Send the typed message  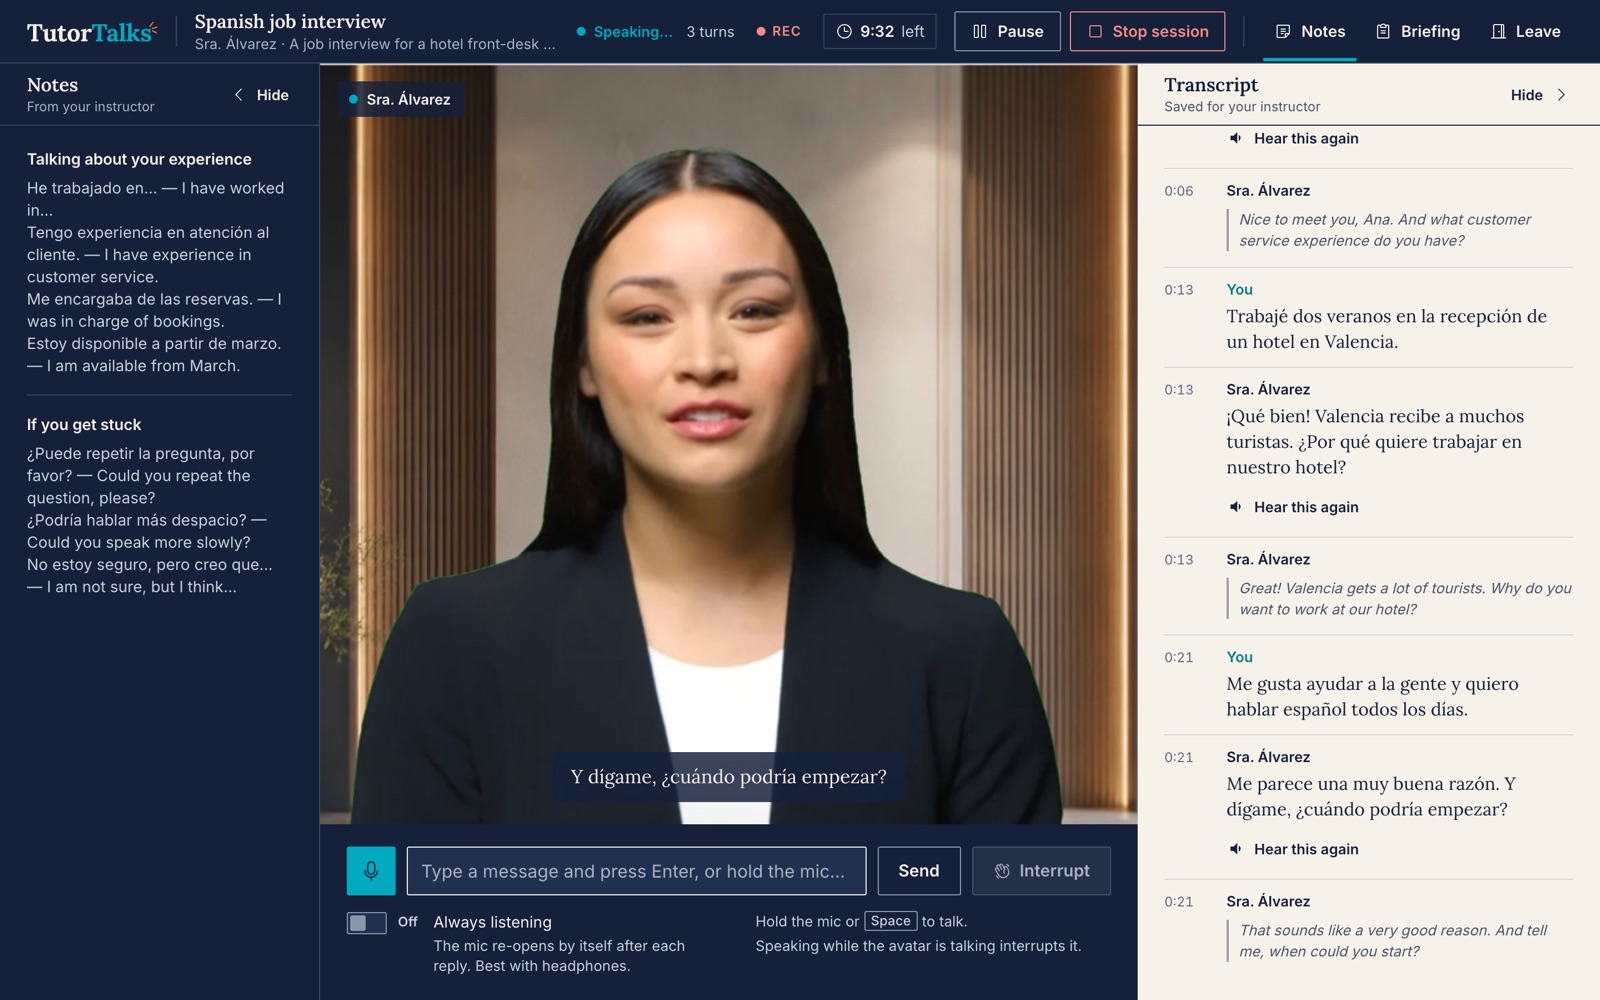919,871
